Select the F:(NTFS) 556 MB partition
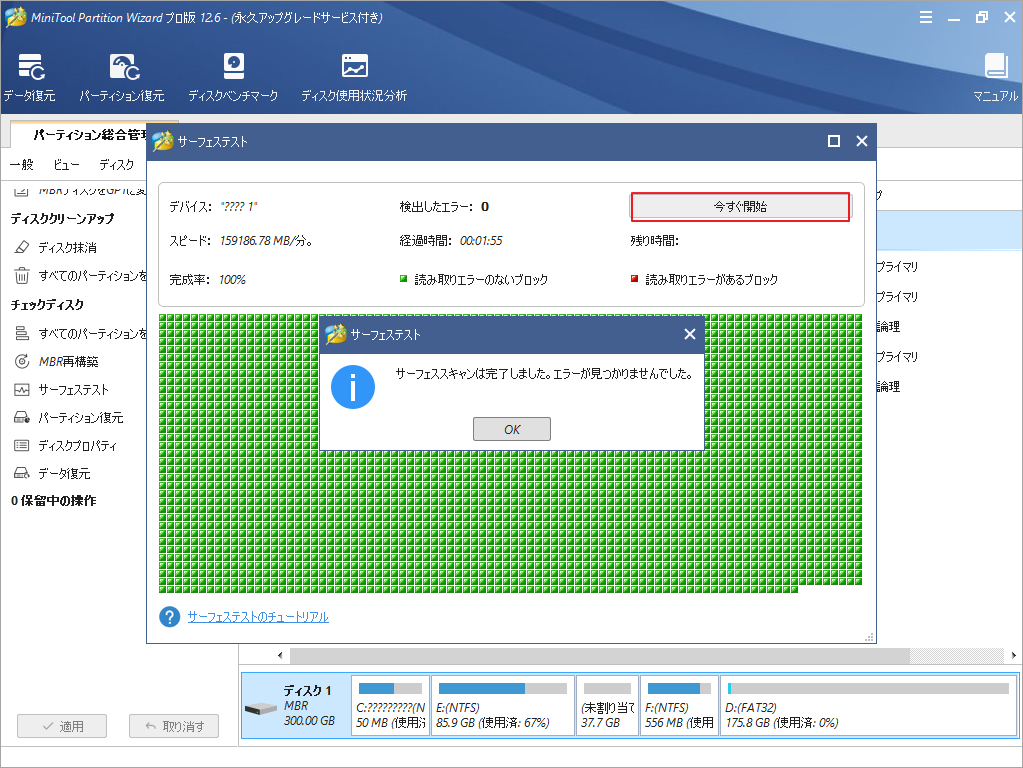 (x=679, y=705)
